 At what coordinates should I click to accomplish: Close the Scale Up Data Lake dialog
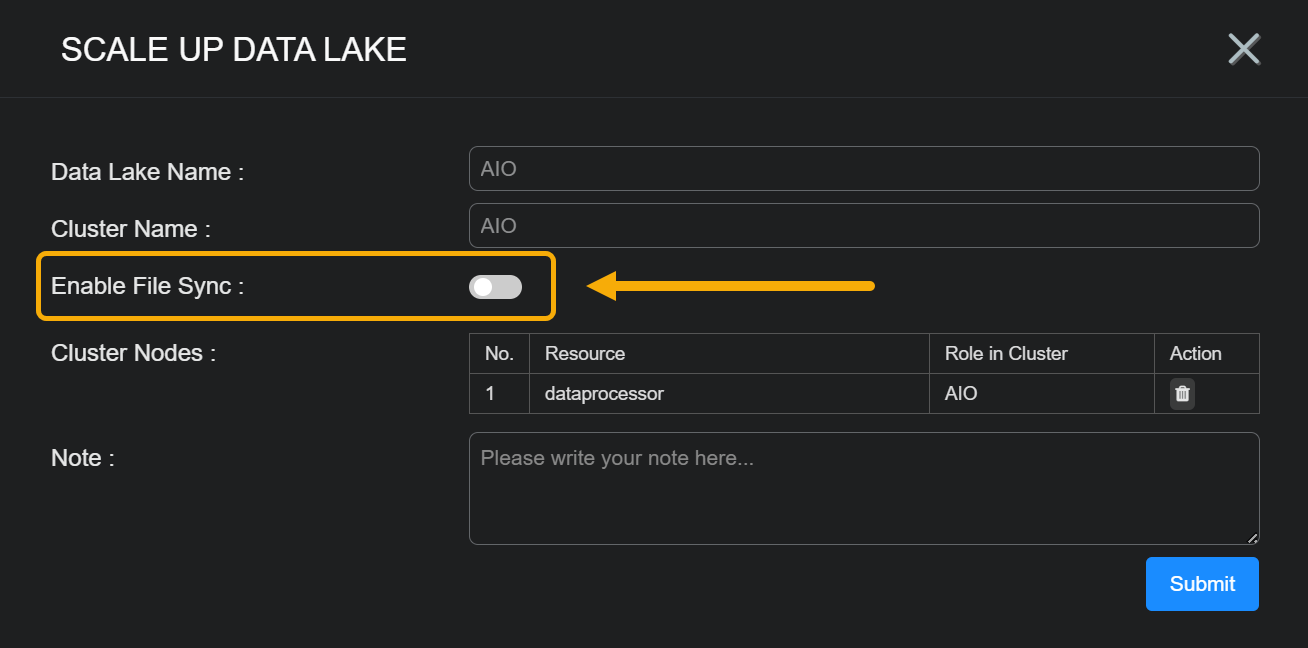(1244, 49)
